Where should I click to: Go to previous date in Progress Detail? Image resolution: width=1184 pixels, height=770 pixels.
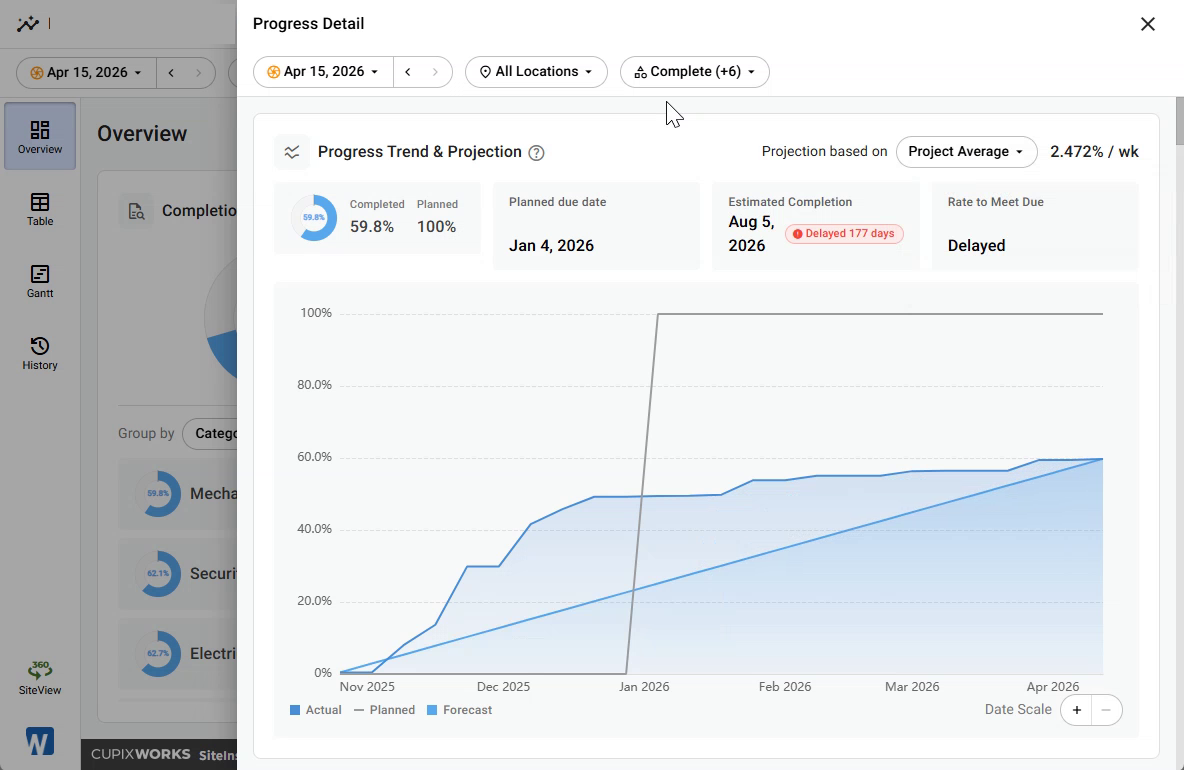point(408,72)
